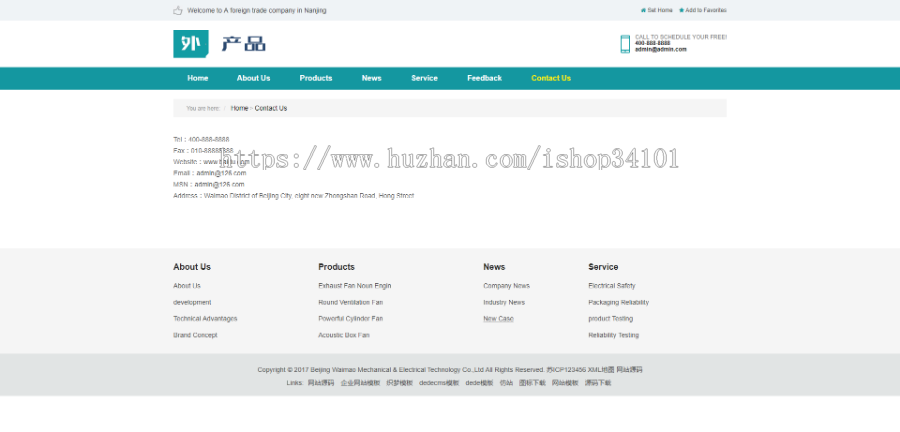The height and width of the screenshot is (432, 900).
Task: Open the Products navigation menu item
Action: (315, 78)
